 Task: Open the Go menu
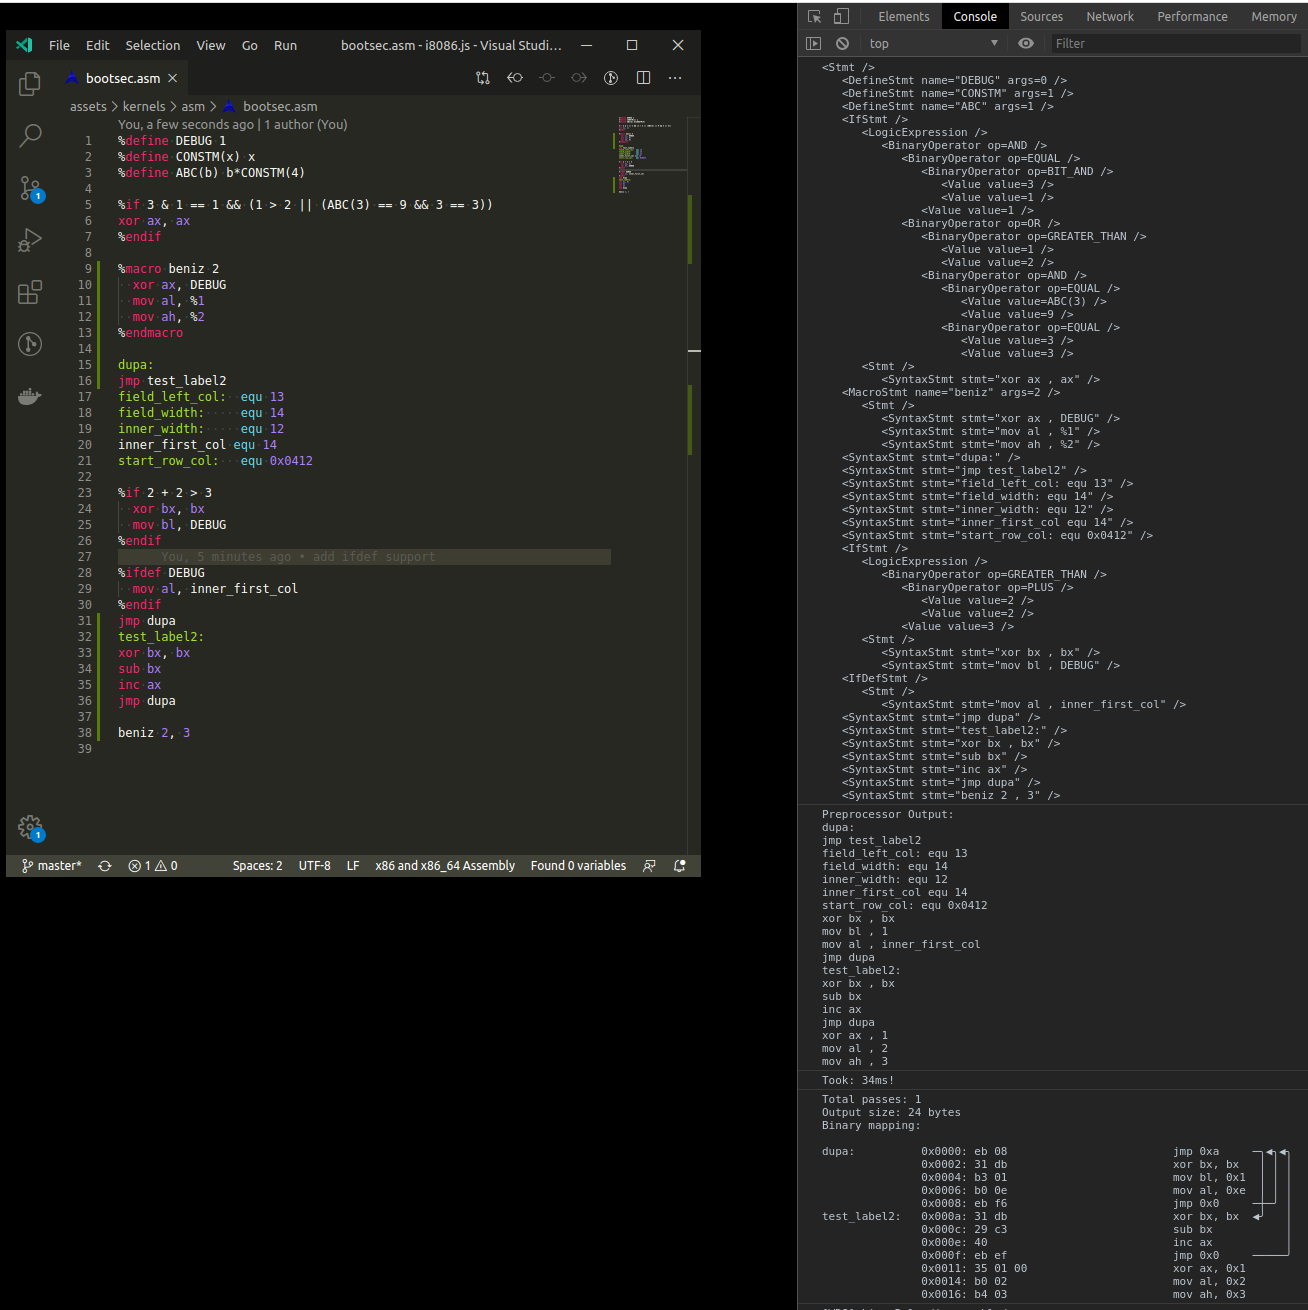tap(250, 45)
